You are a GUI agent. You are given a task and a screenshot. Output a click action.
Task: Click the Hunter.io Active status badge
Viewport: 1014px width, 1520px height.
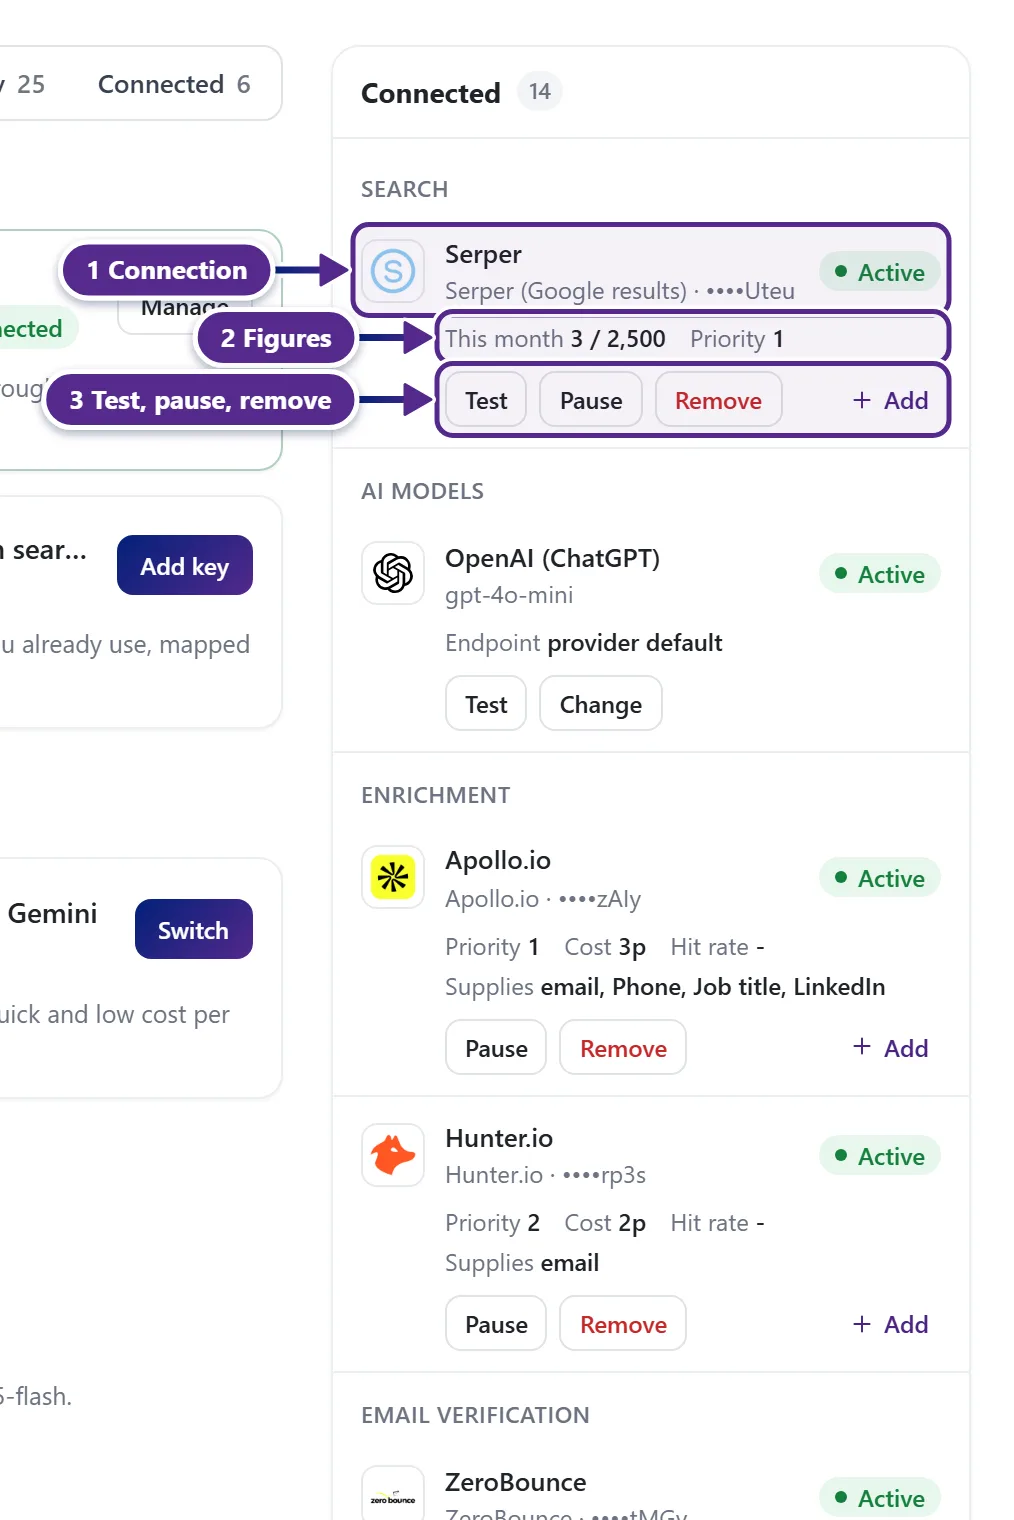[880, 1156]
